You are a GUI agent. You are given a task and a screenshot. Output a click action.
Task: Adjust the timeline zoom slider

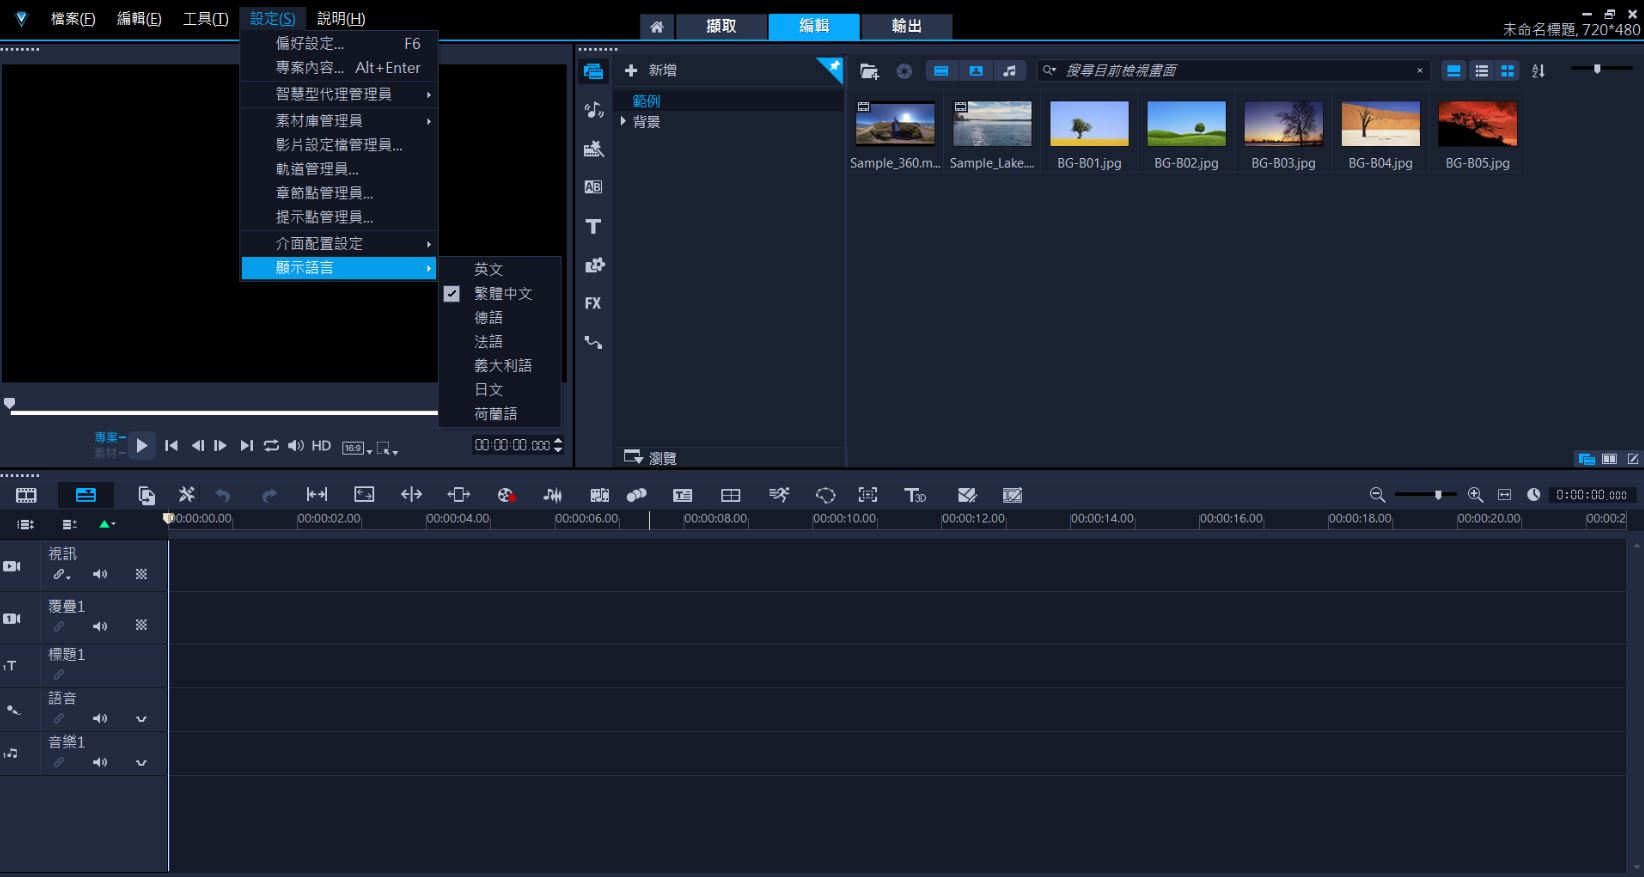[x=1426, y=495]
